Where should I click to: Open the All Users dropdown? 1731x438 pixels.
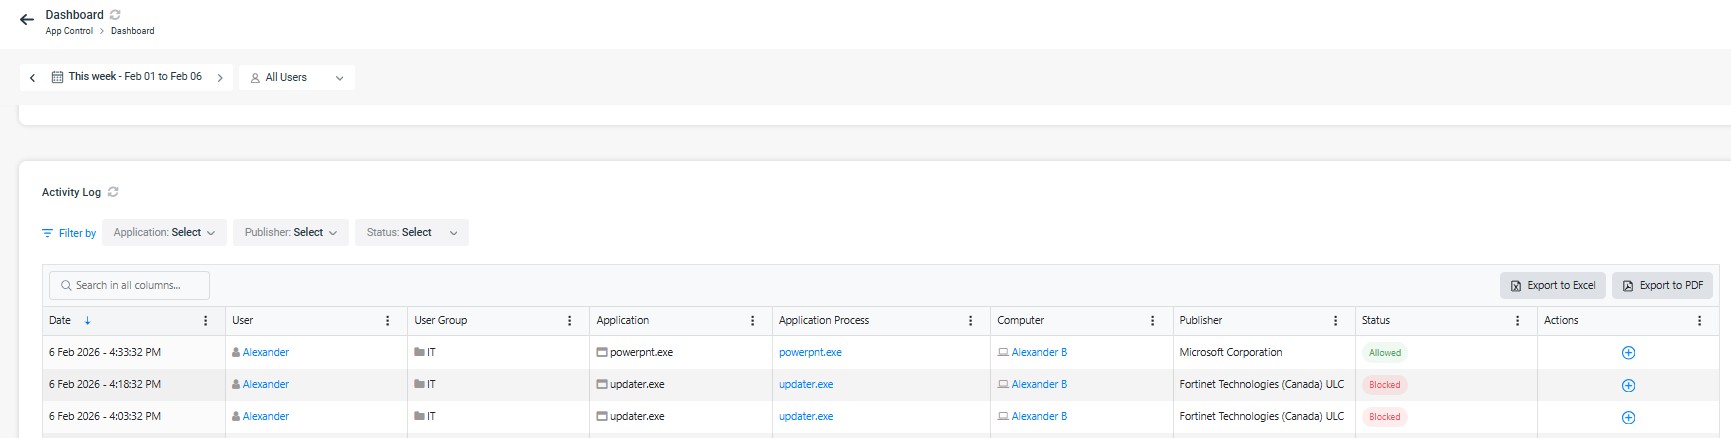coord(297,78)
